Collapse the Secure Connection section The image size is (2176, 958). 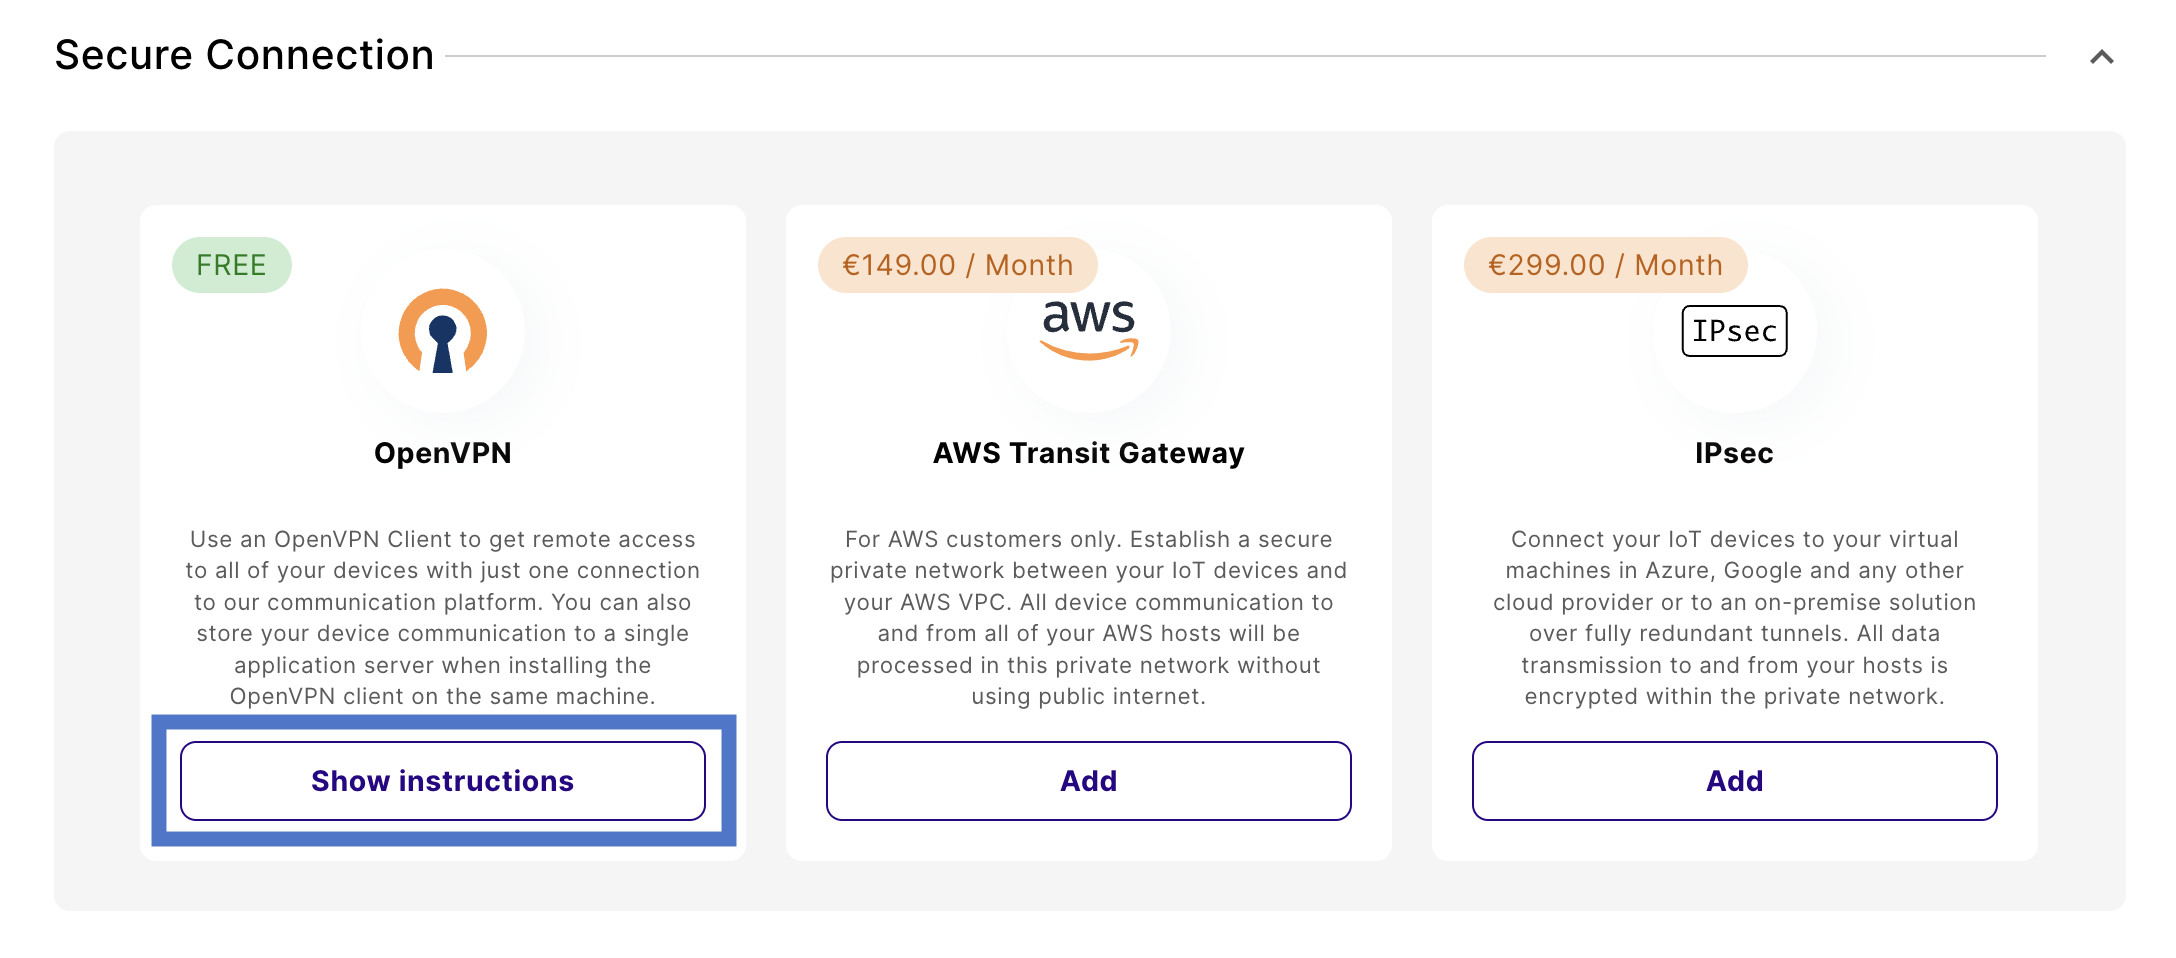coord(2101,57)
